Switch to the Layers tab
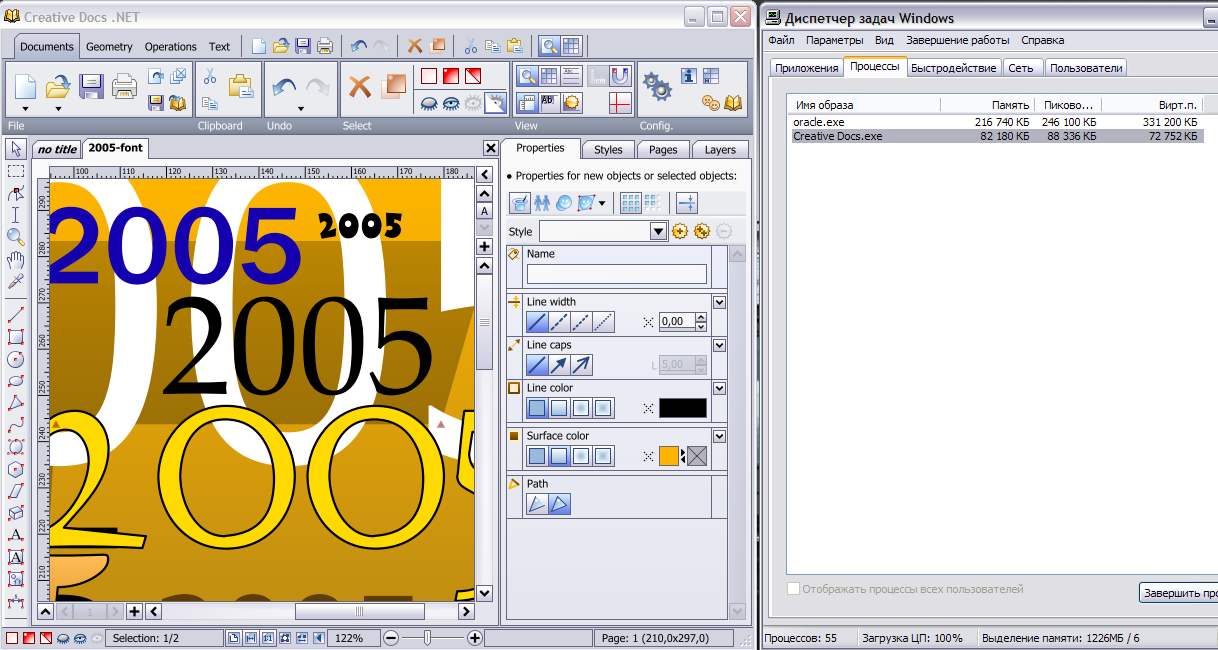The height and width of the screenshot is (650, 1218). (x=719, y=150)
